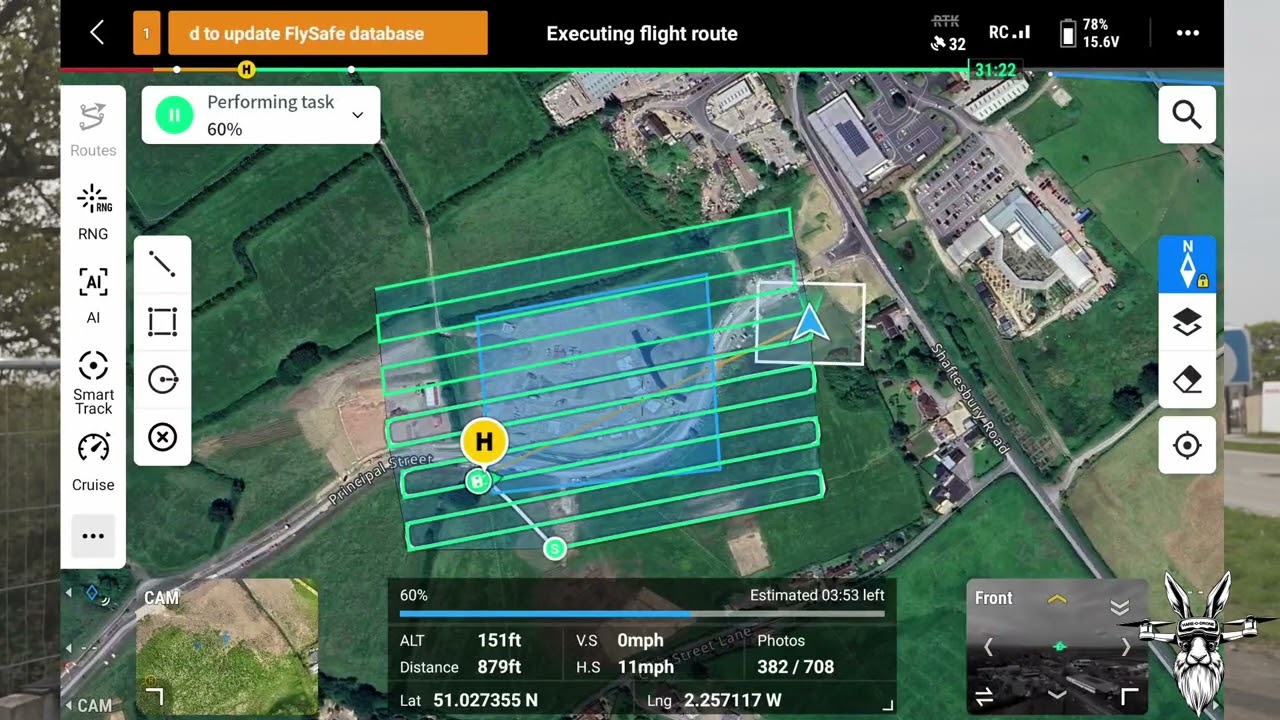Pause the running flight task
This screenshot has height=720, width=1280.
[x=174, y=115]
